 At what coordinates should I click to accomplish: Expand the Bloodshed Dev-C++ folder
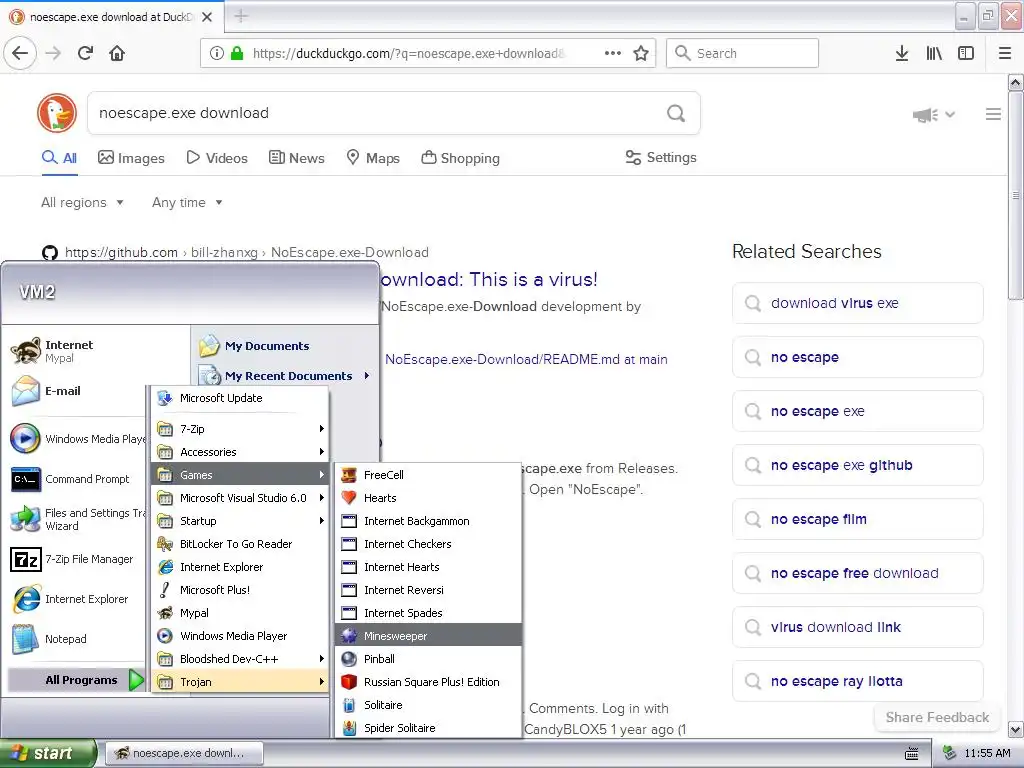(240, 658)
